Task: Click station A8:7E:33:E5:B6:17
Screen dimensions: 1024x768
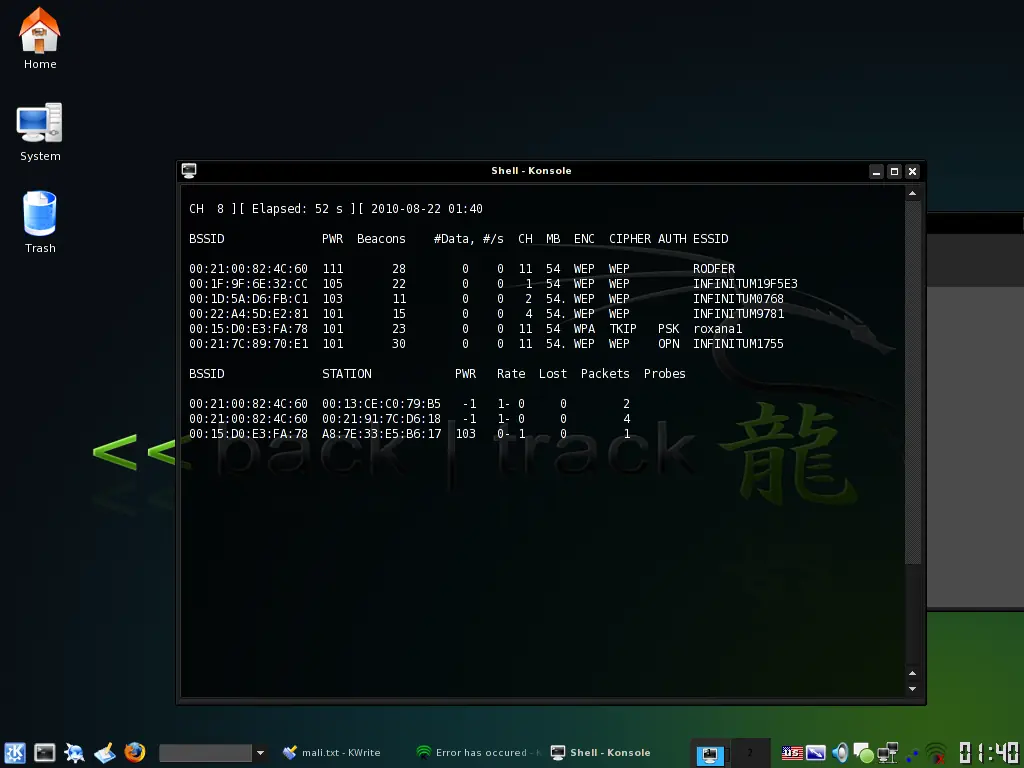Action: 381,434
